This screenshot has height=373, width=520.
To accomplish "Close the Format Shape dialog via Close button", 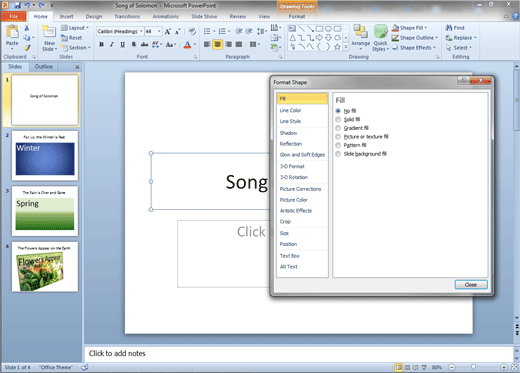I will (x=471, y=285).
